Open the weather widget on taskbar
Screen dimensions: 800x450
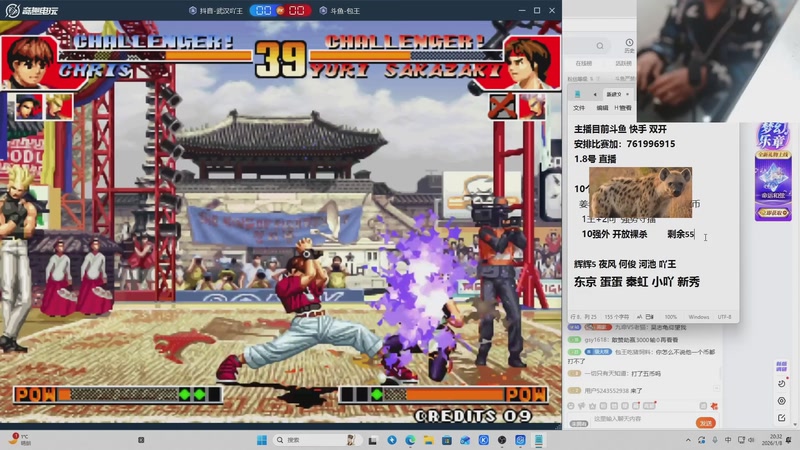pyautogui.click(x=19, y=440)
